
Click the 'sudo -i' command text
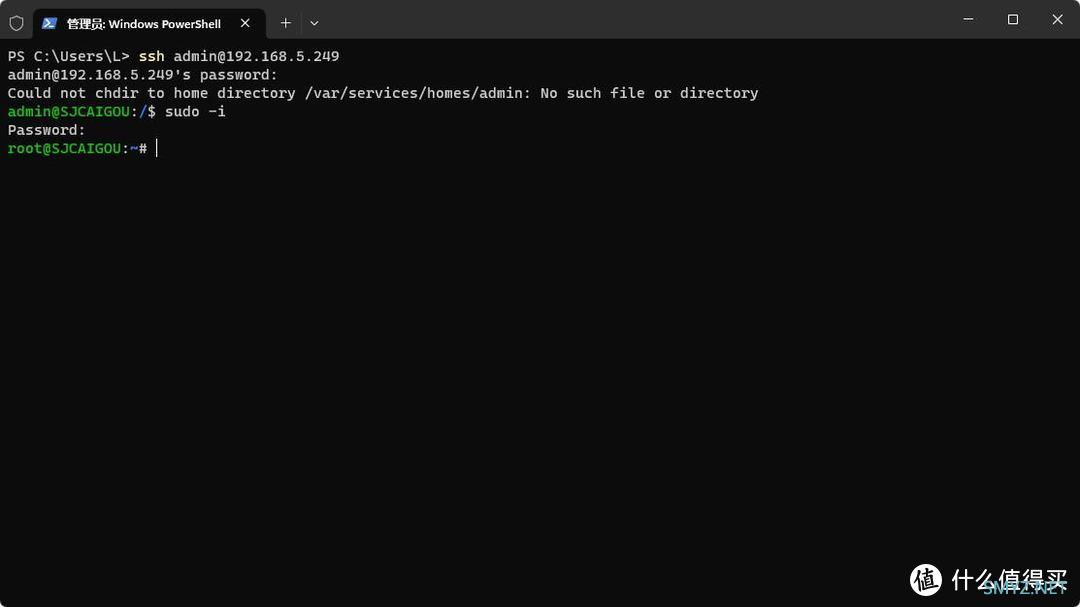[x=195, y=112]
